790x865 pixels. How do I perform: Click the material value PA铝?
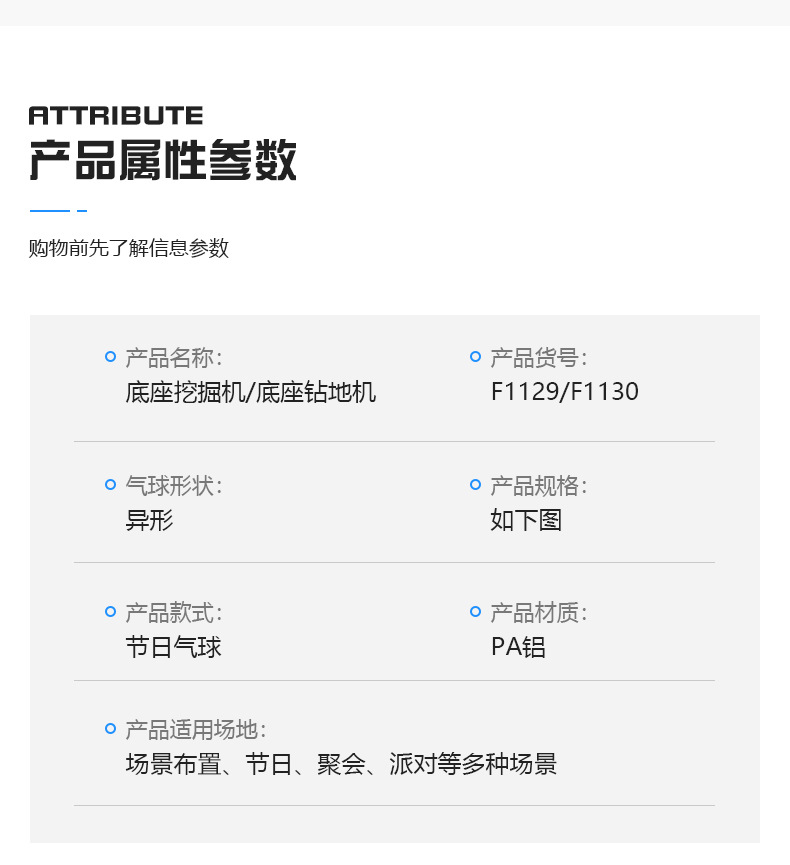point(518,647)
